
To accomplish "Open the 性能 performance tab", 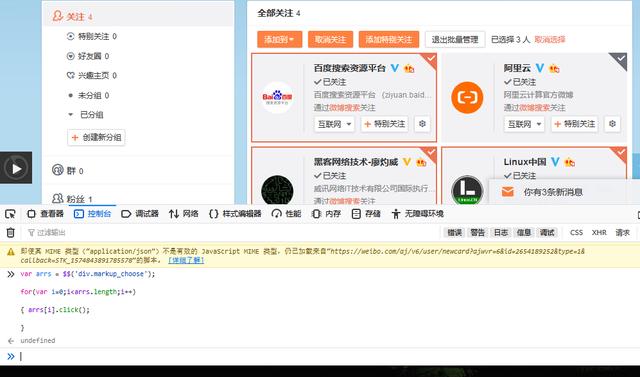I will (286, 214).
